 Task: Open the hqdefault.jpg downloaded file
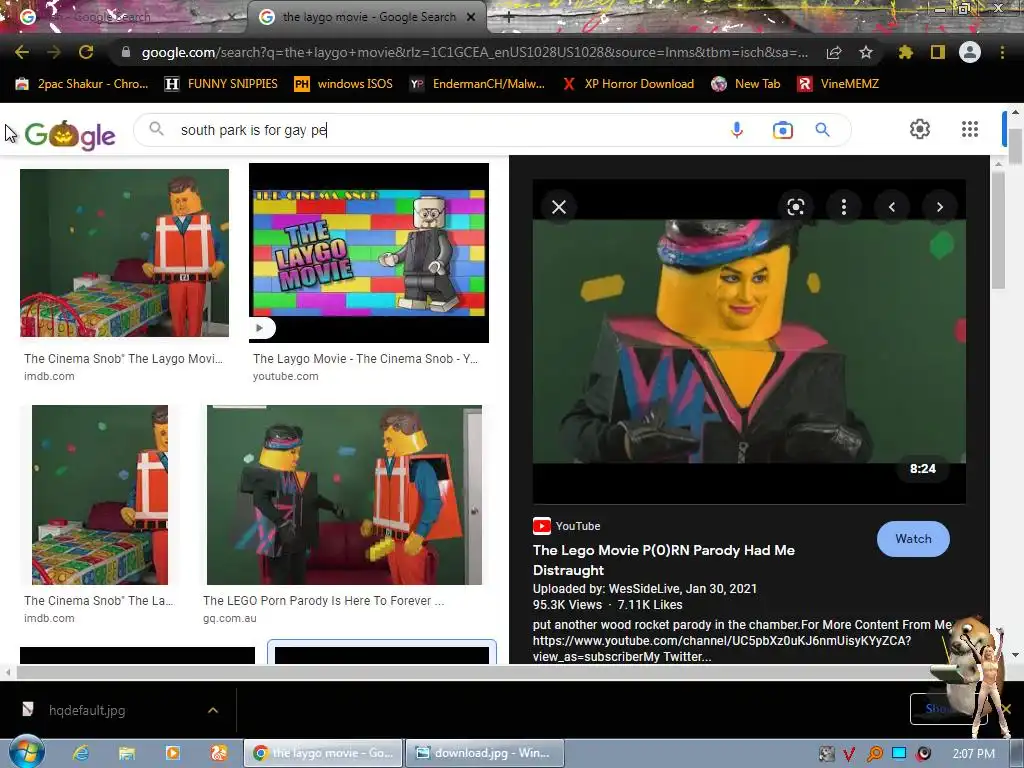point(86,710)
